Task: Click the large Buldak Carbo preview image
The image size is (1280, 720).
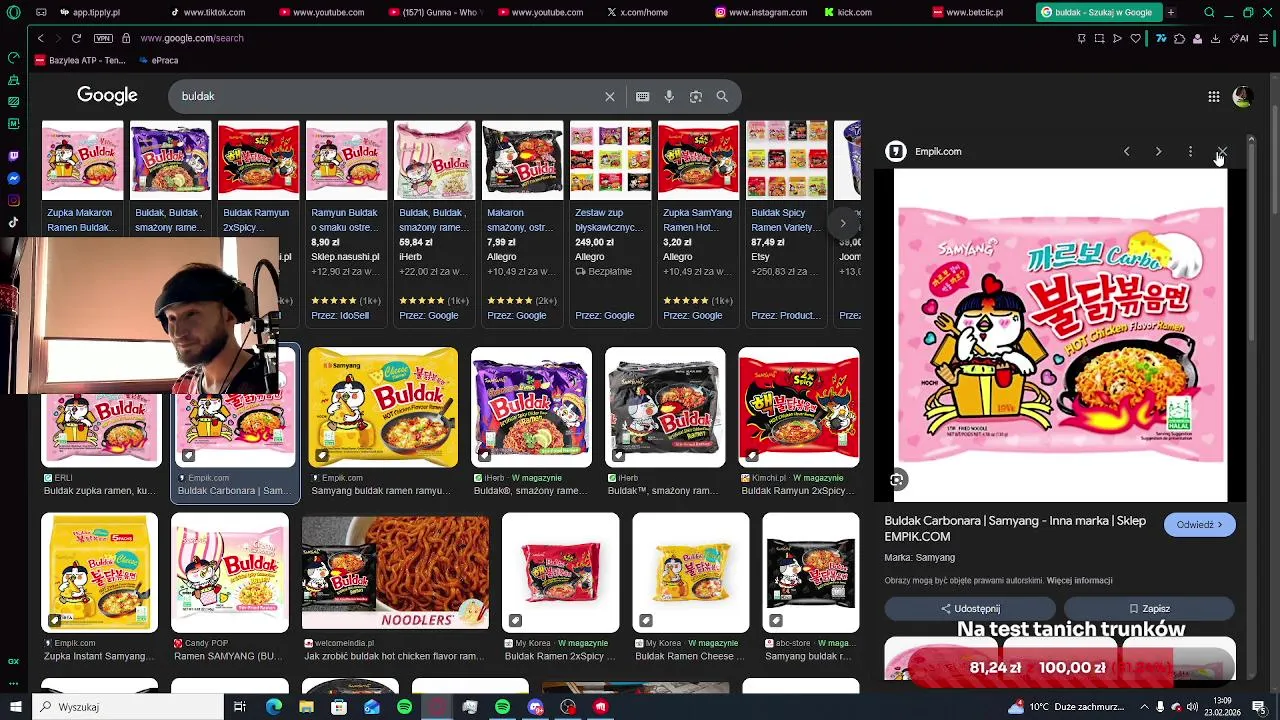Action: click(x=1060, y=335)
